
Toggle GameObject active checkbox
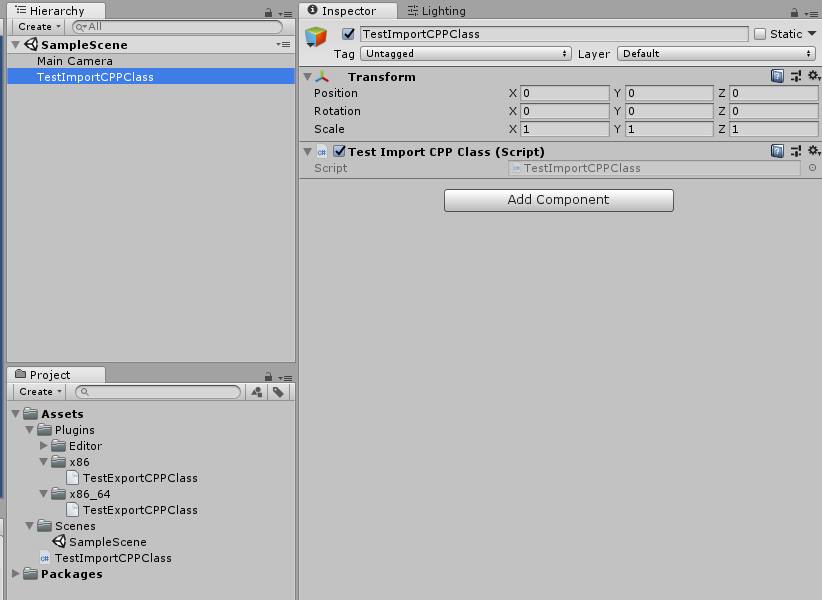(348, 34)
